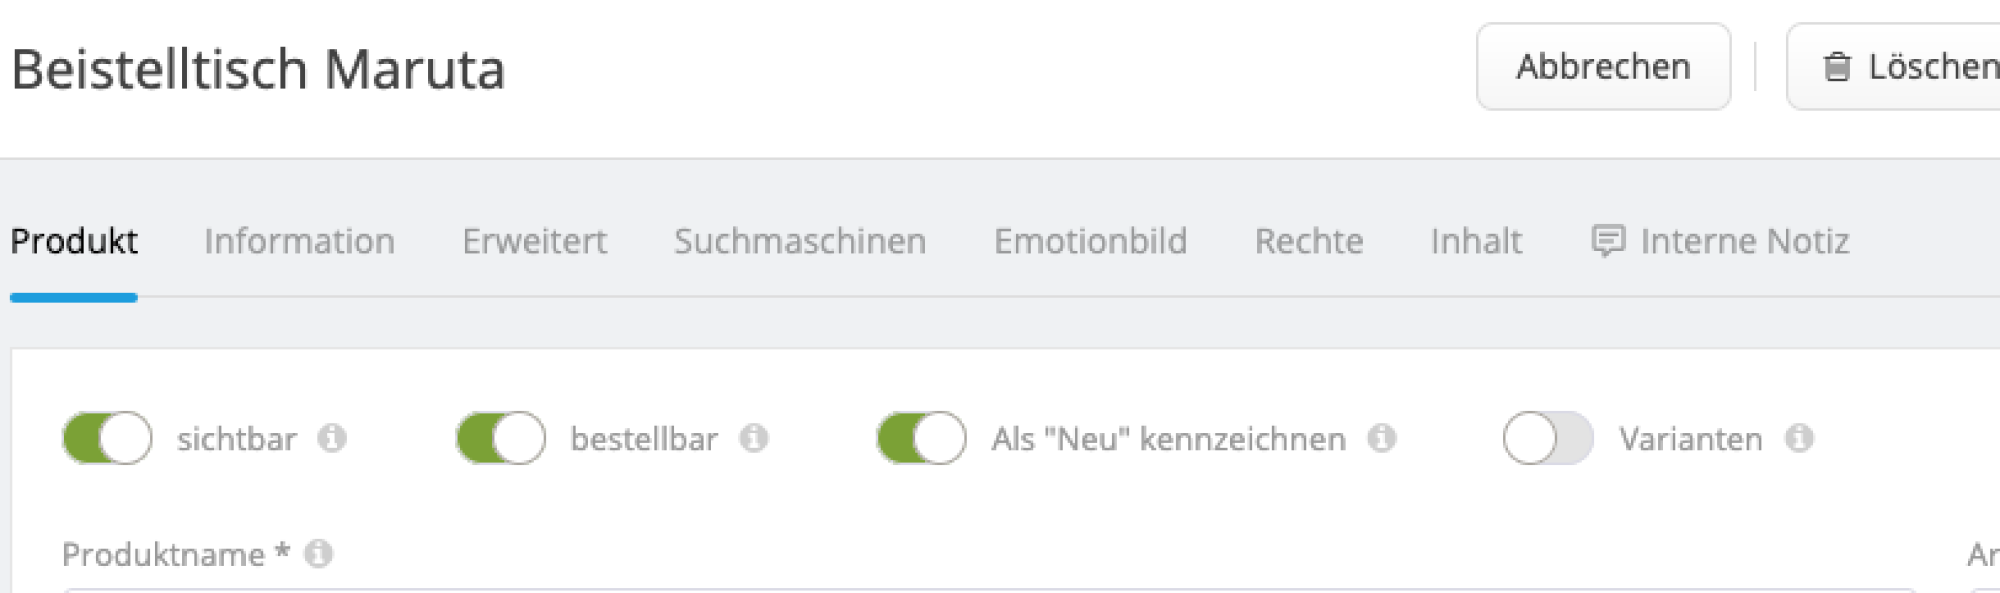Open the Rechte tab

(1310, 241)
